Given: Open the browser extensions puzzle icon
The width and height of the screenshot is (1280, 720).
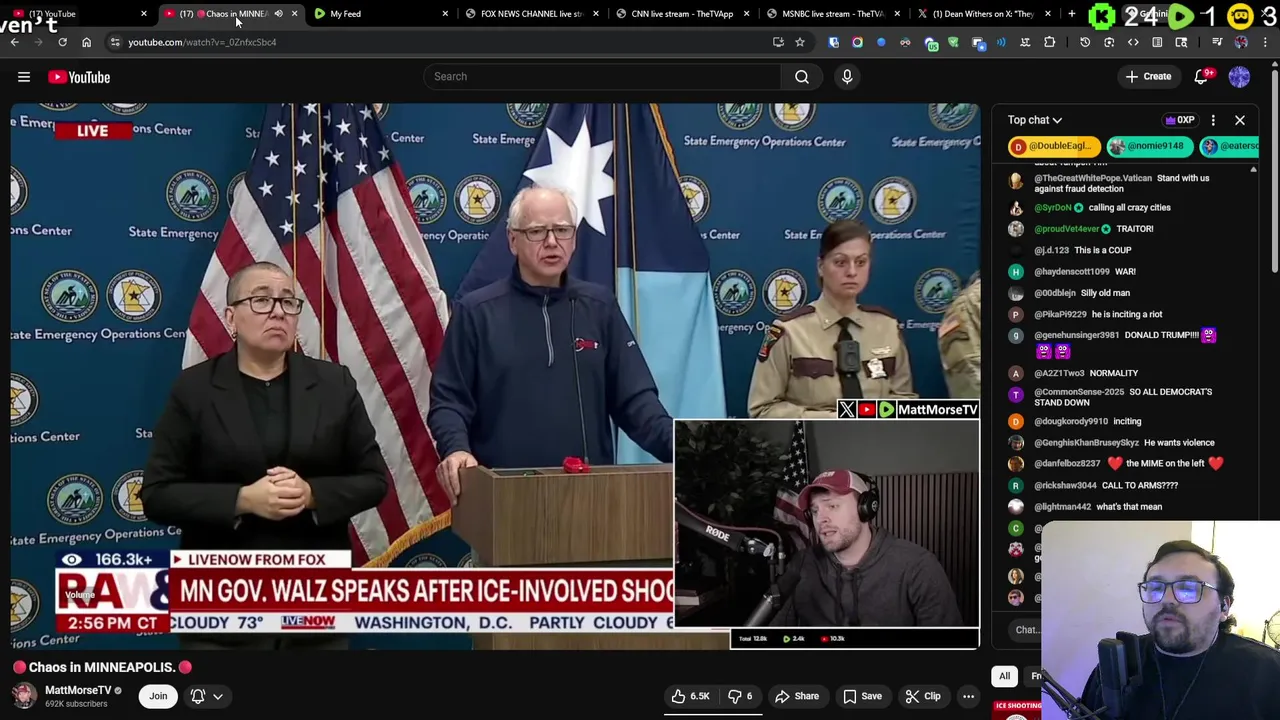Looking at the screenshot, I should pyautogui.click(x=1049, y=42).
